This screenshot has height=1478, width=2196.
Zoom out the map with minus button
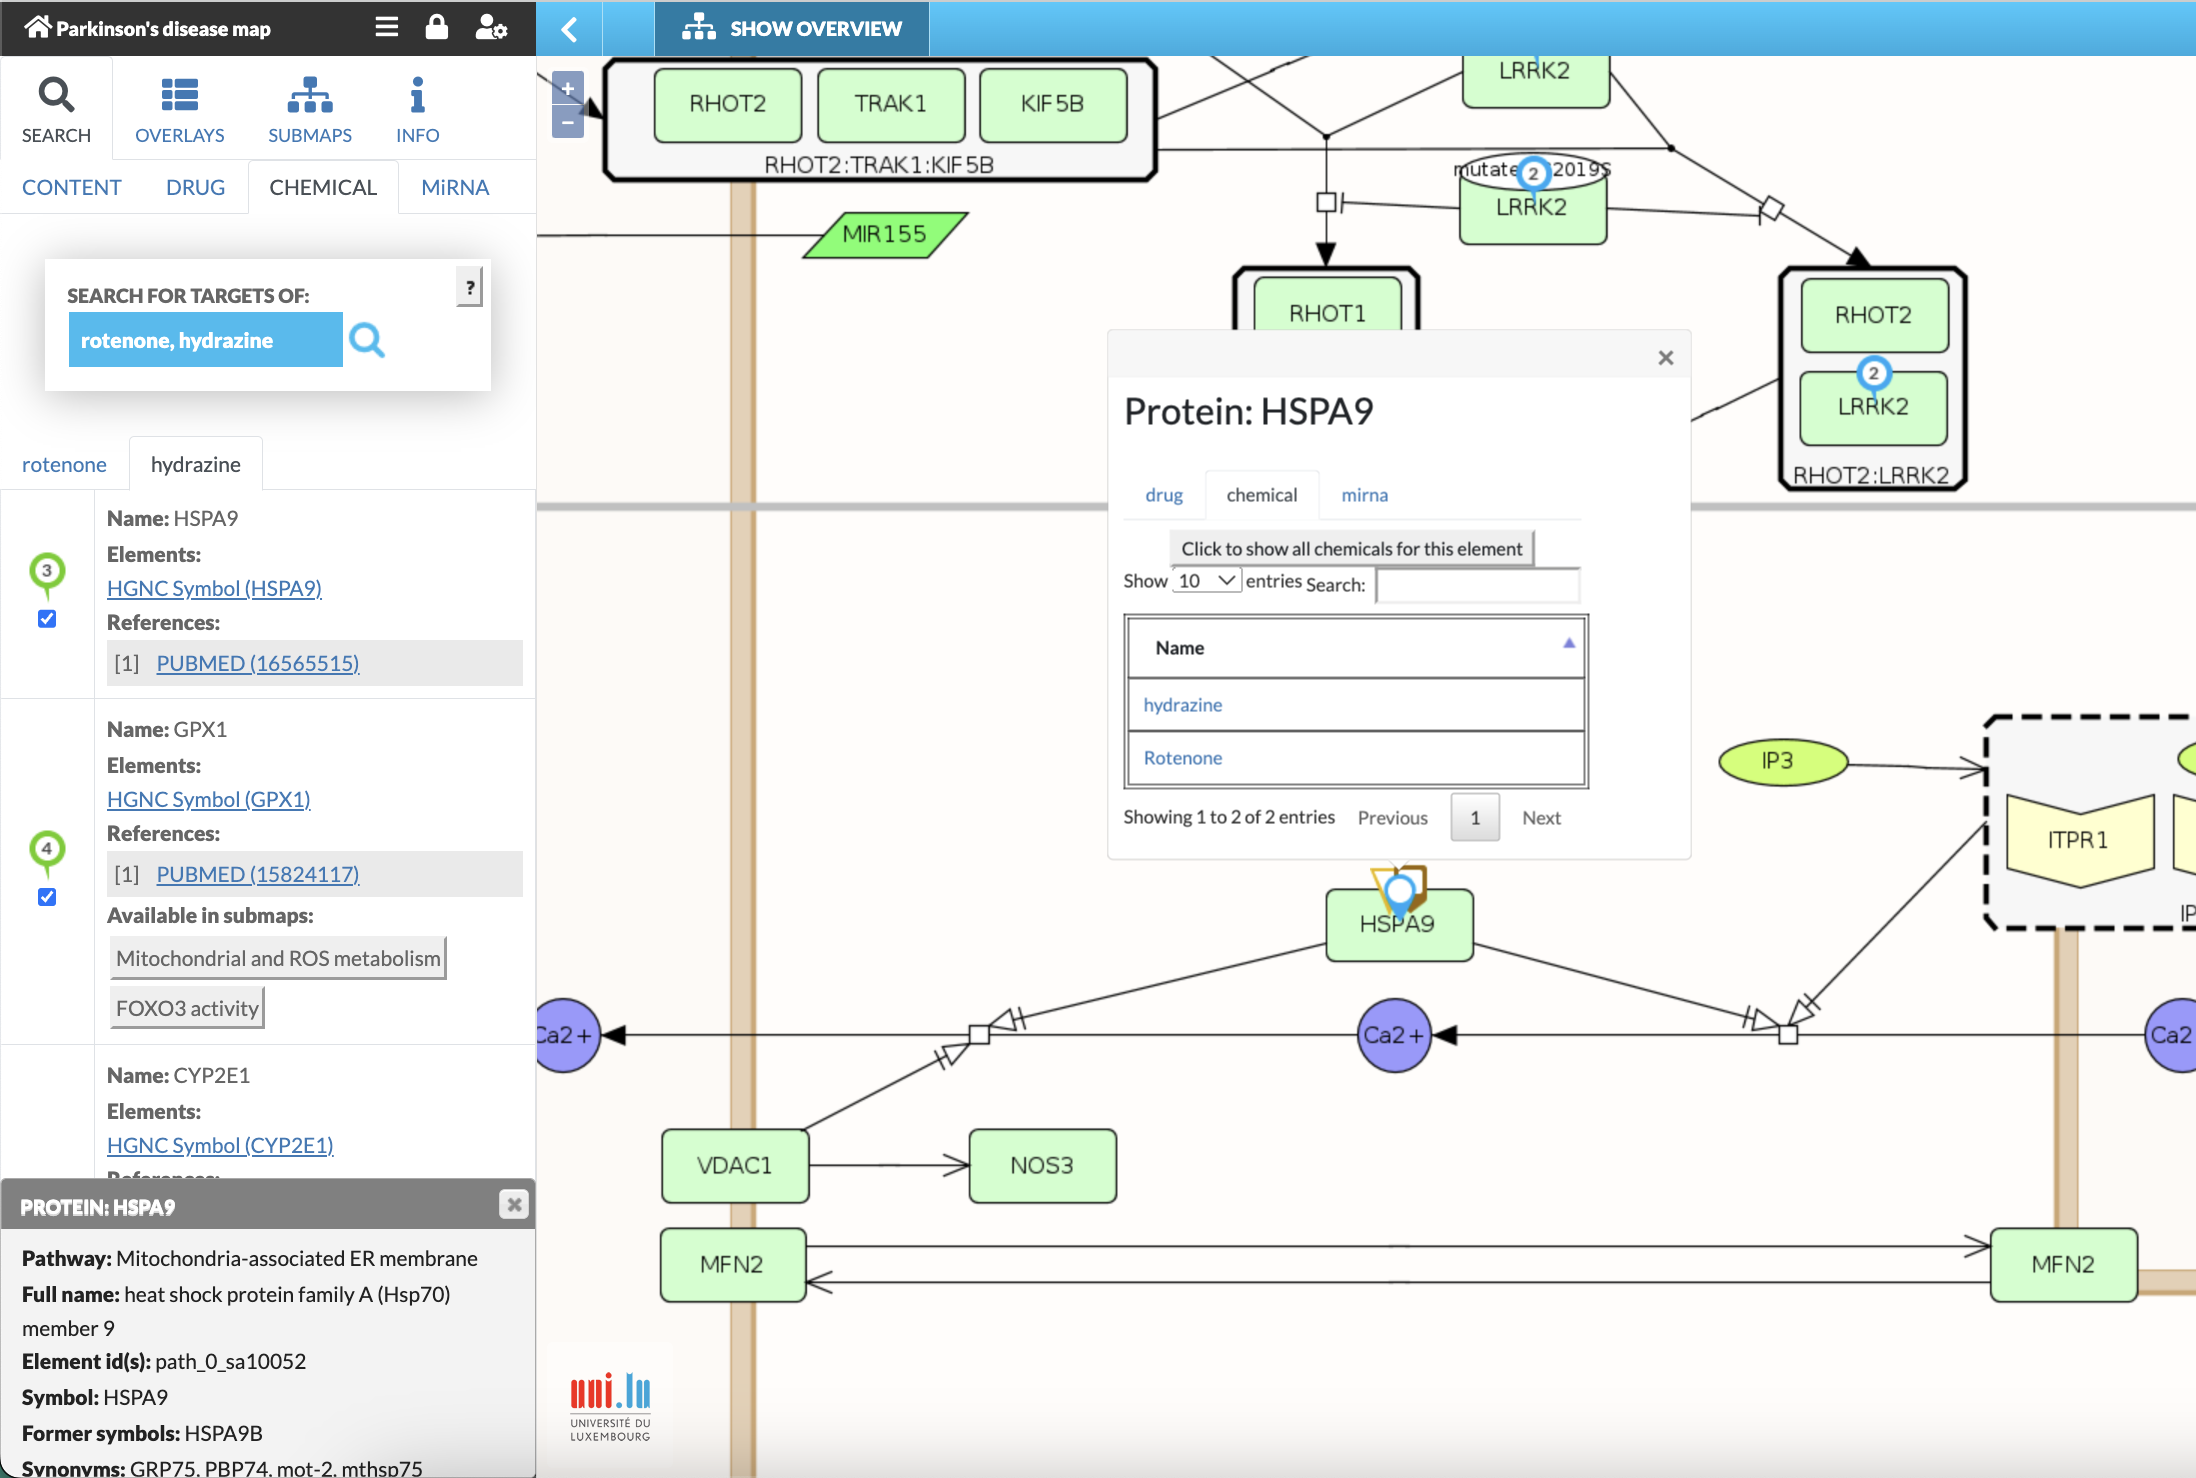[x=568, y=122]
